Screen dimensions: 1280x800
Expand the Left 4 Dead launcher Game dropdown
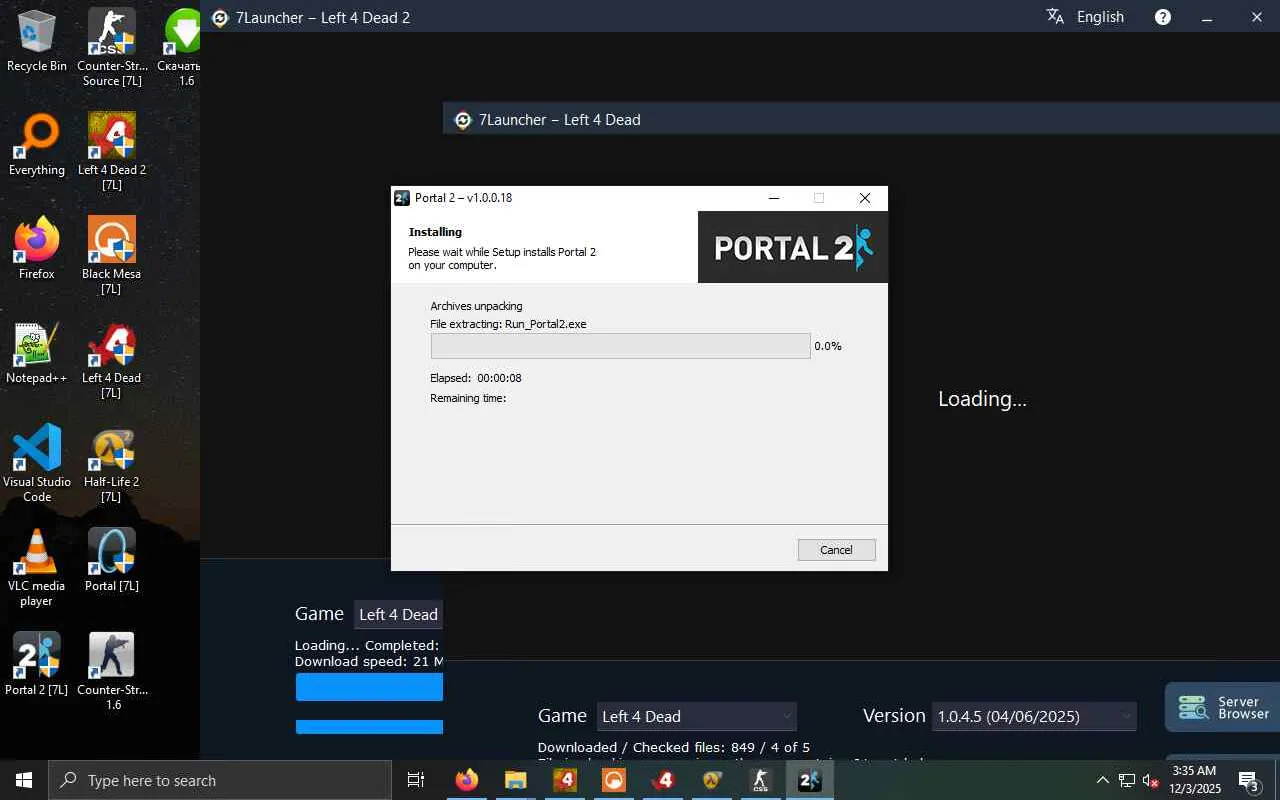click(696, 716)
